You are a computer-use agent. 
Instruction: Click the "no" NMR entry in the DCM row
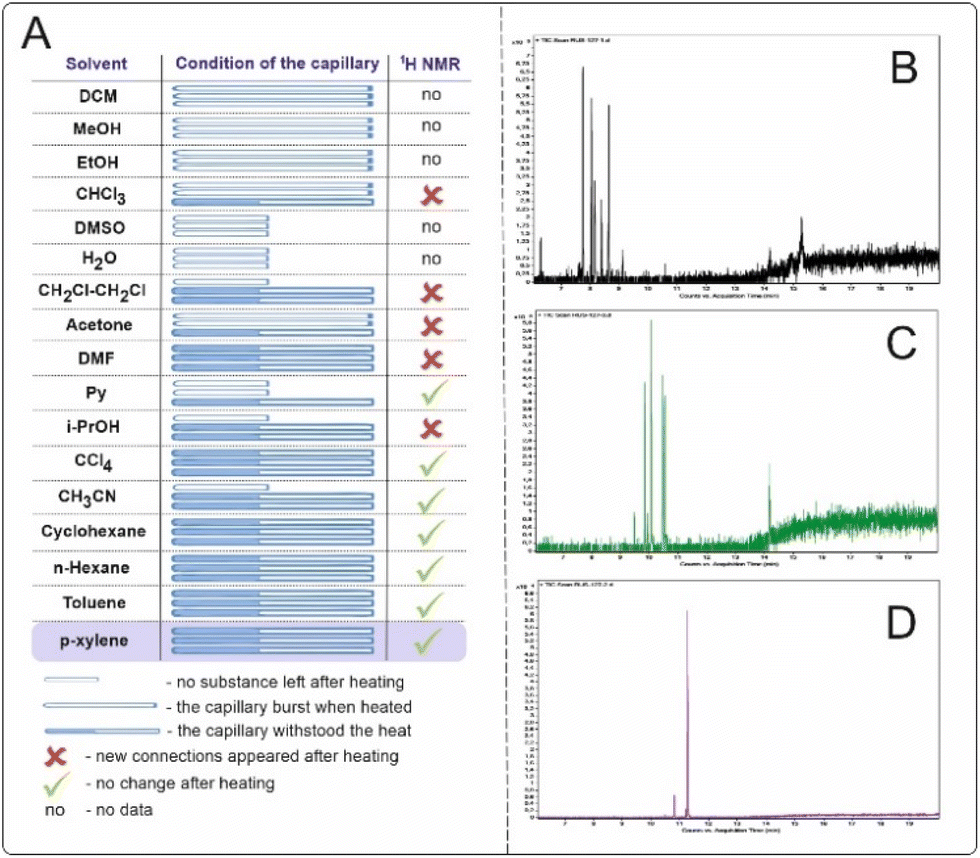pos(431,95)
